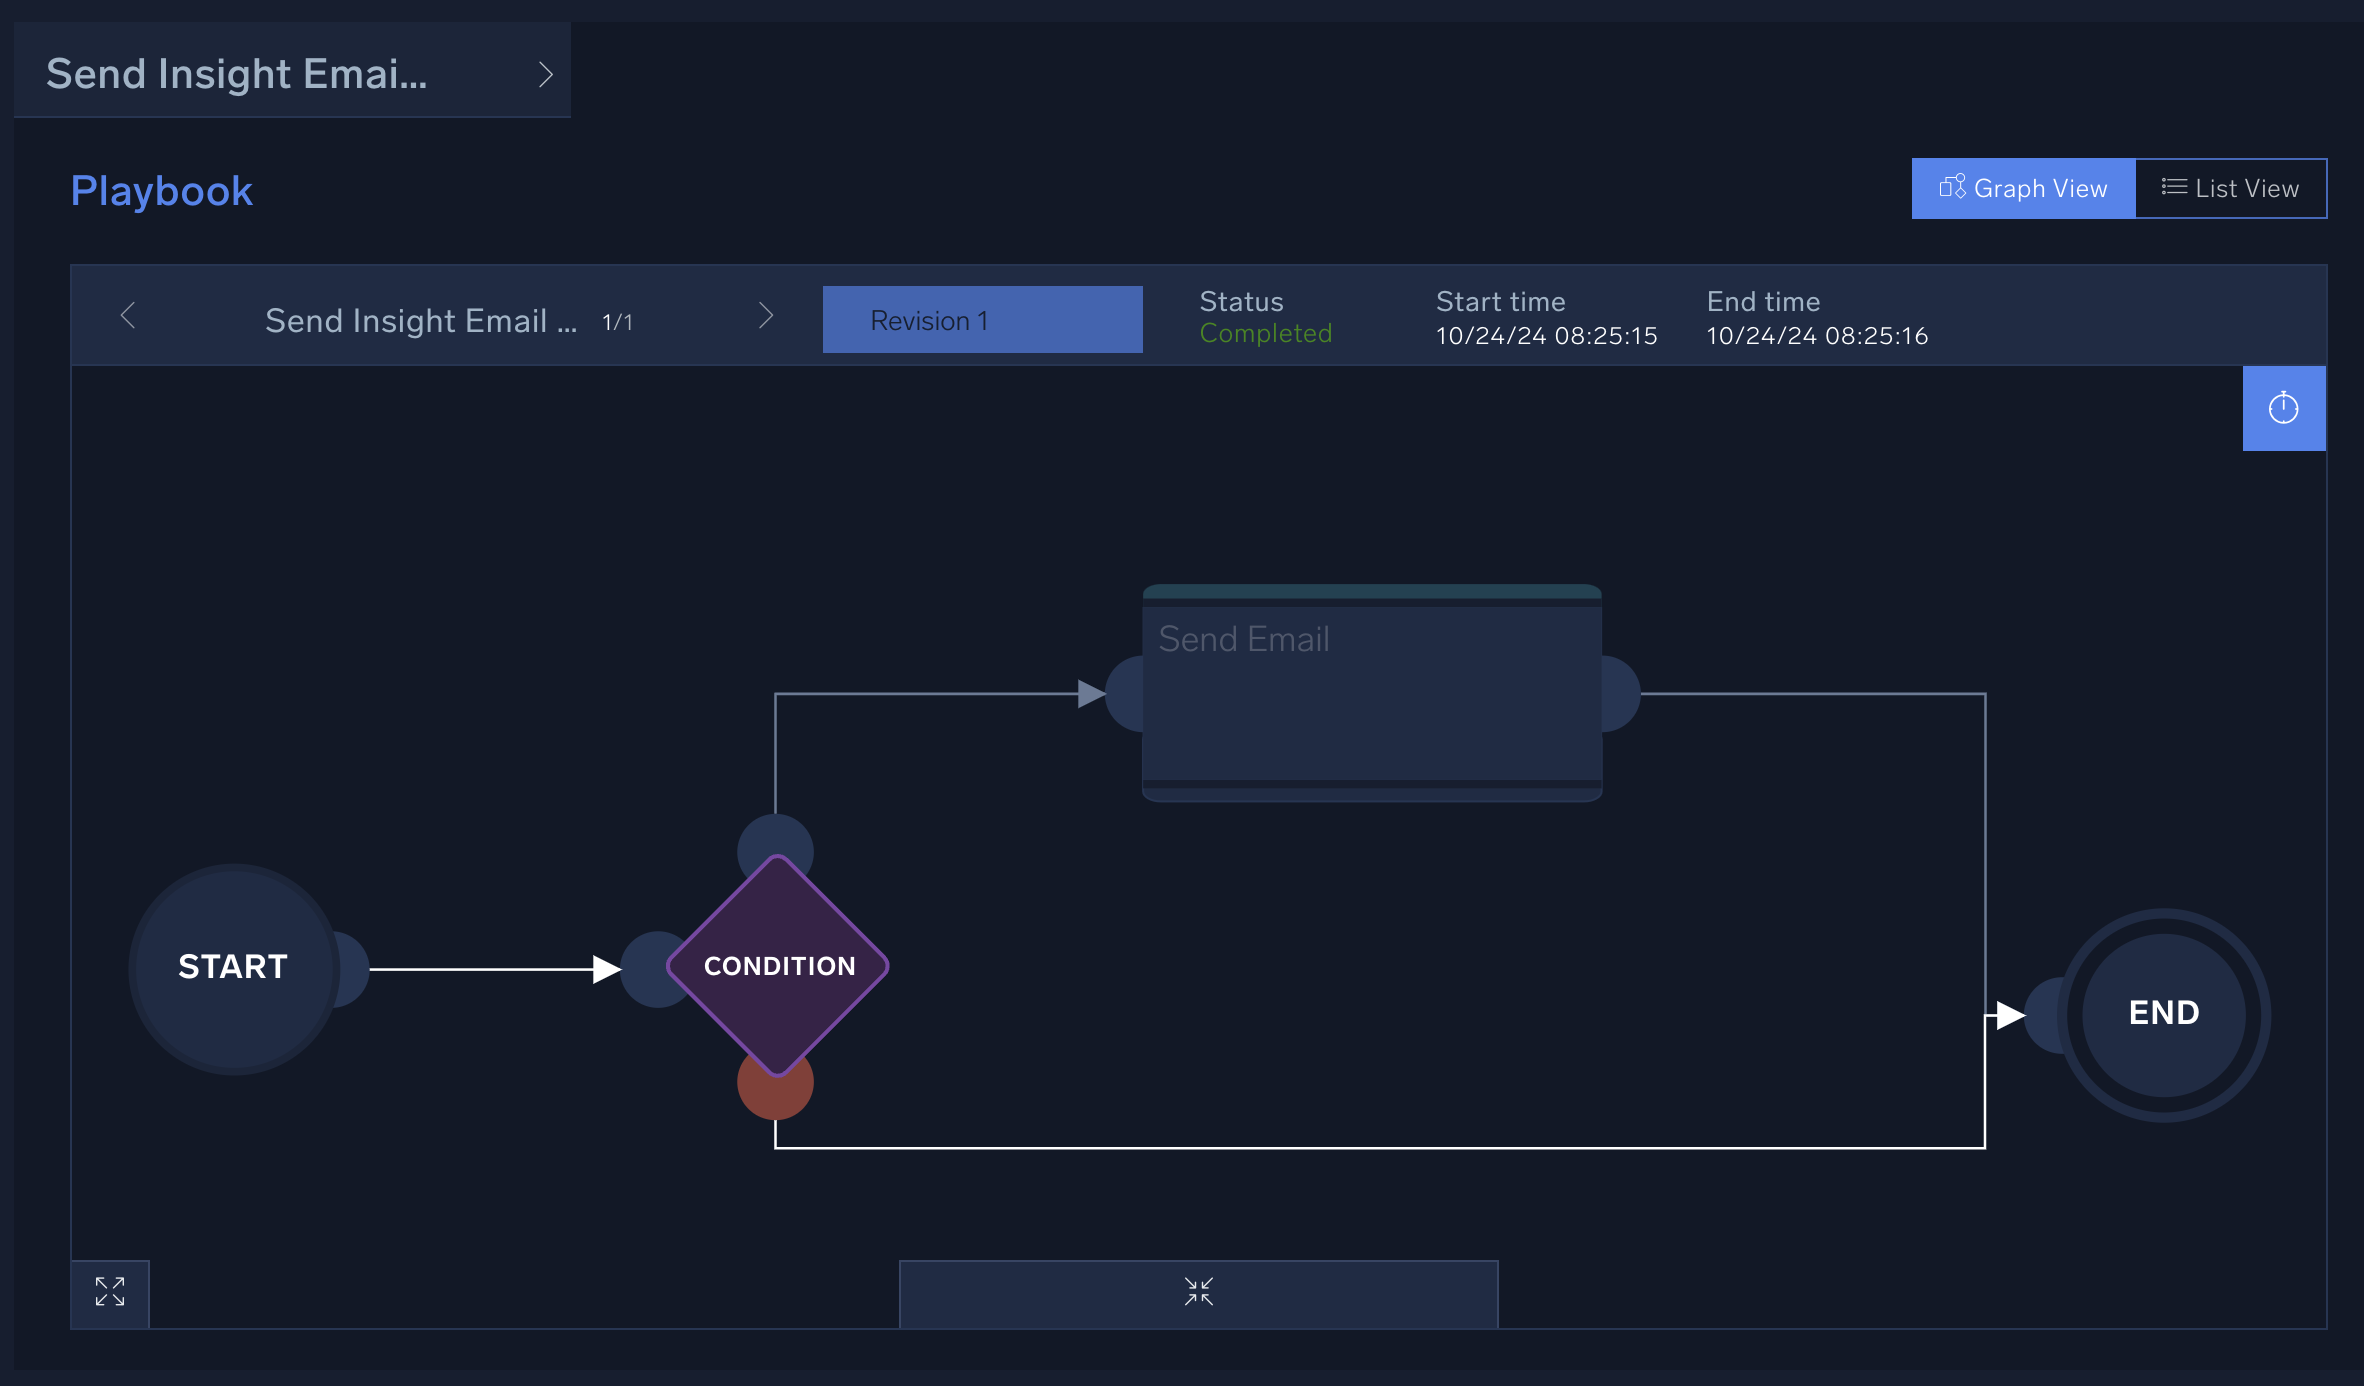Click the Playbook heading link
The width and height of the screenshot is (2364, 1386).
[162, 191]
